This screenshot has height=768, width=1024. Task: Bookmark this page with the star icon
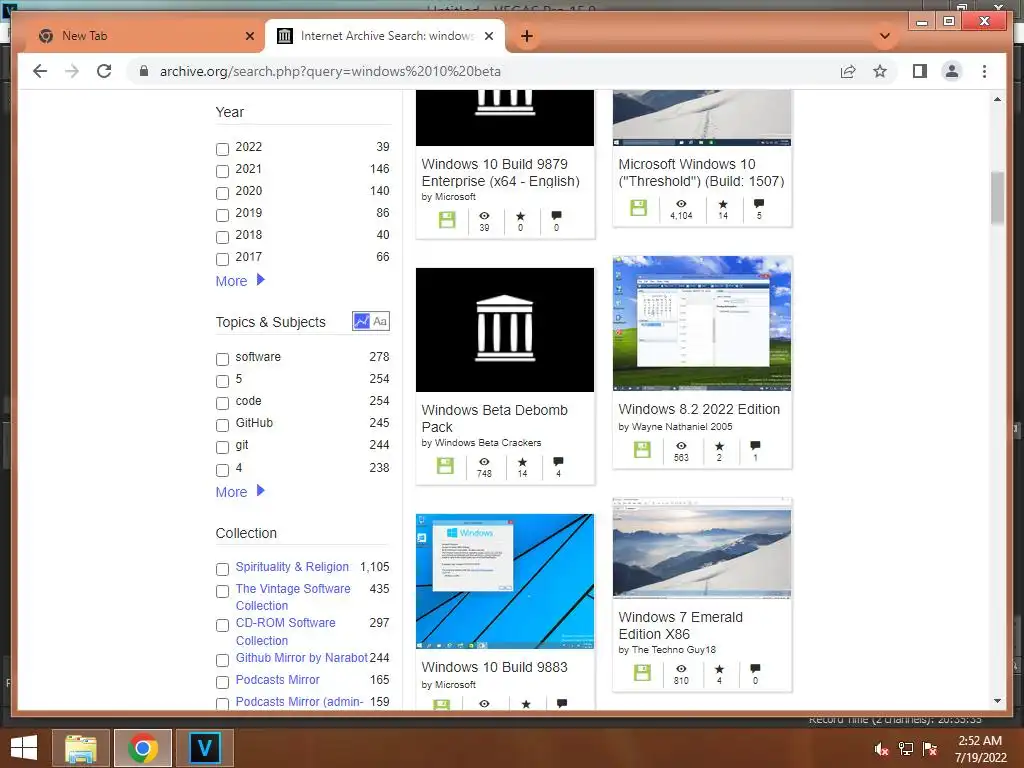(880, 71)
